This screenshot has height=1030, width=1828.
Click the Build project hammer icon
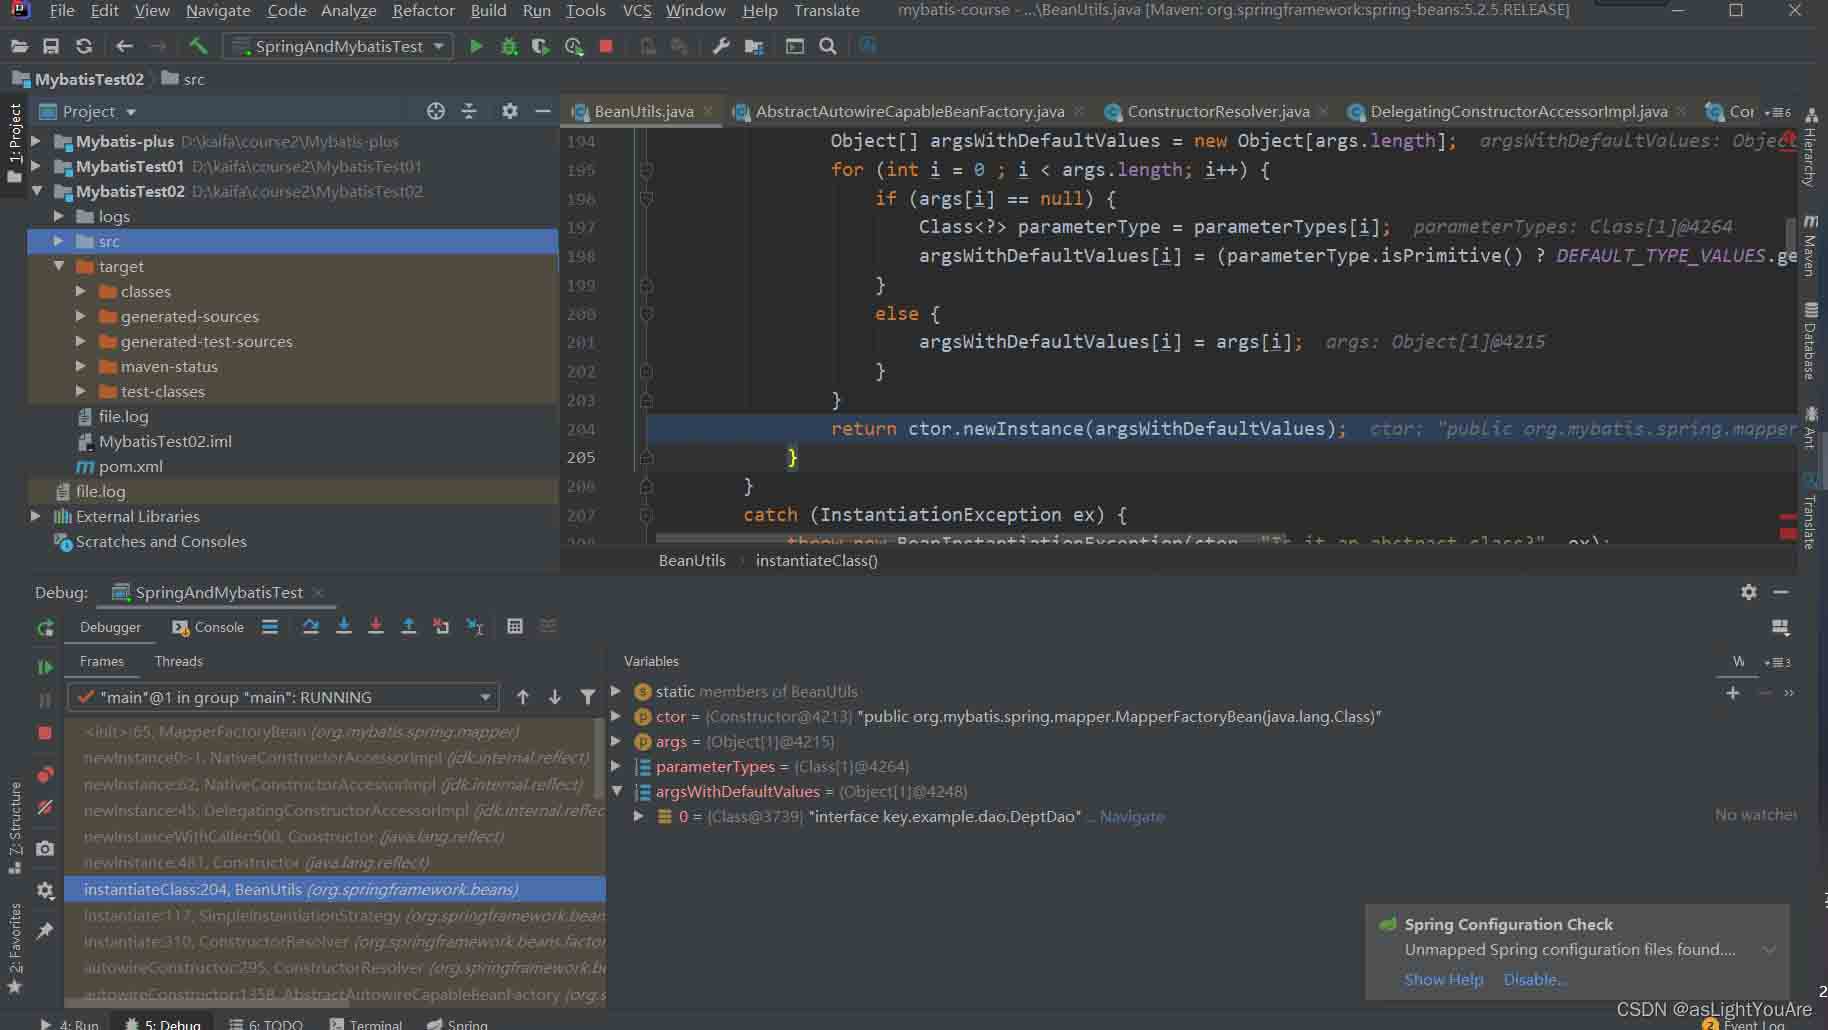tap(198, 46)
